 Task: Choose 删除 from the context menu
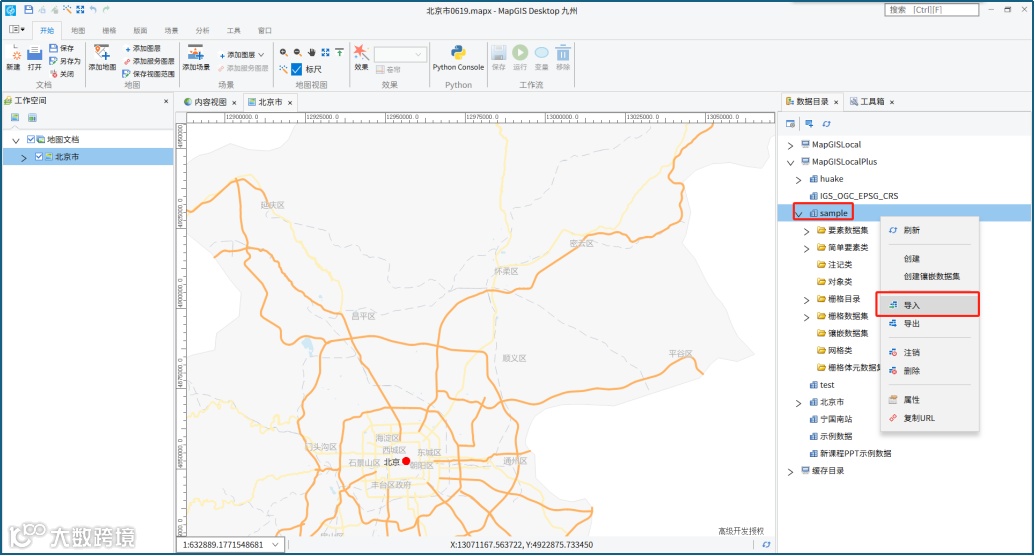[928, 371]
